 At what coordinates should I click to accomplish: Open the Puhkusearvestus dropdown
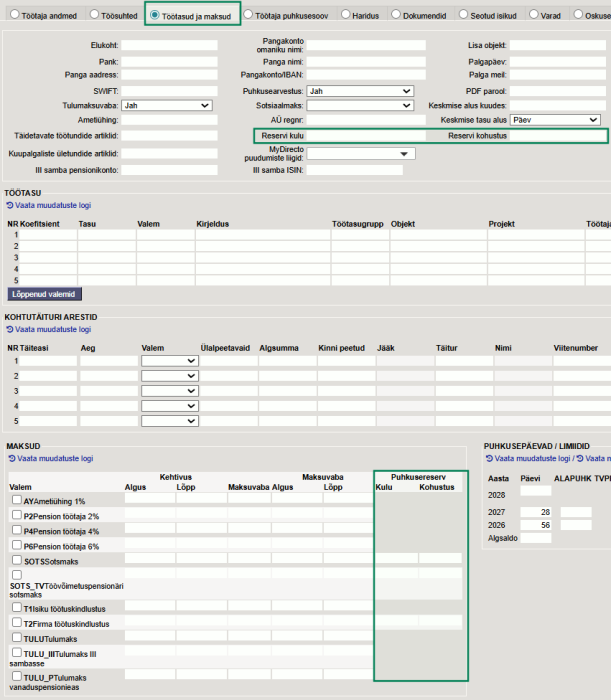tap(360, 91)
